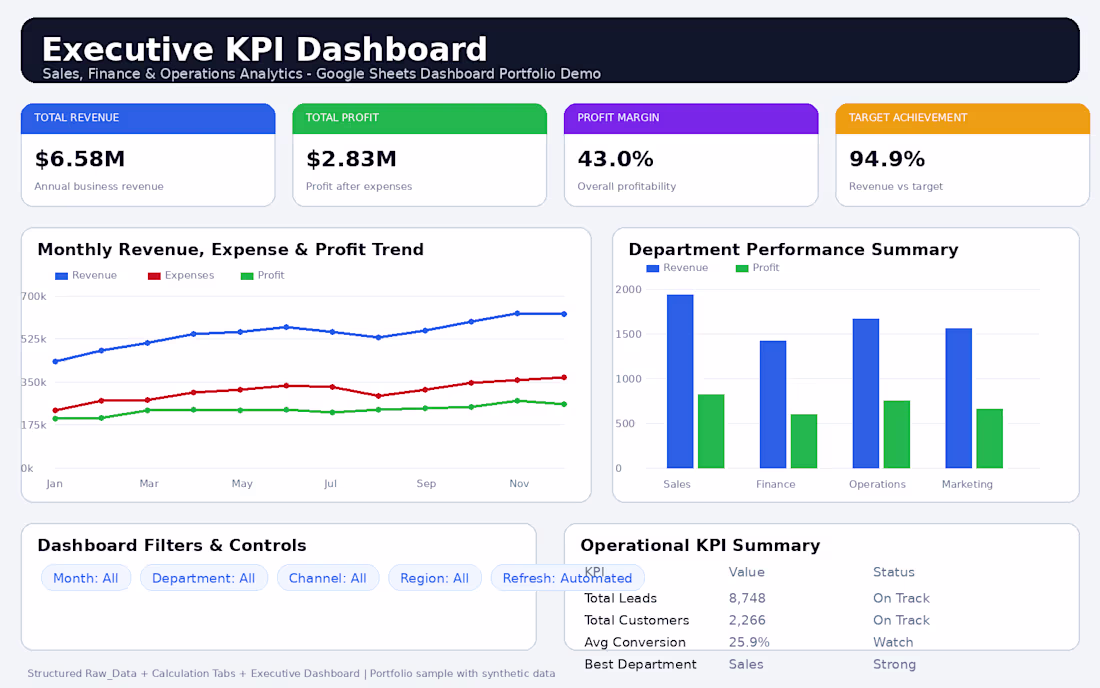Image resolution: width=1100 pixels, height=688 pixels.
Task: Click the 25.9% conversion value
Action: pyautogui.click(x=749, y=642)
